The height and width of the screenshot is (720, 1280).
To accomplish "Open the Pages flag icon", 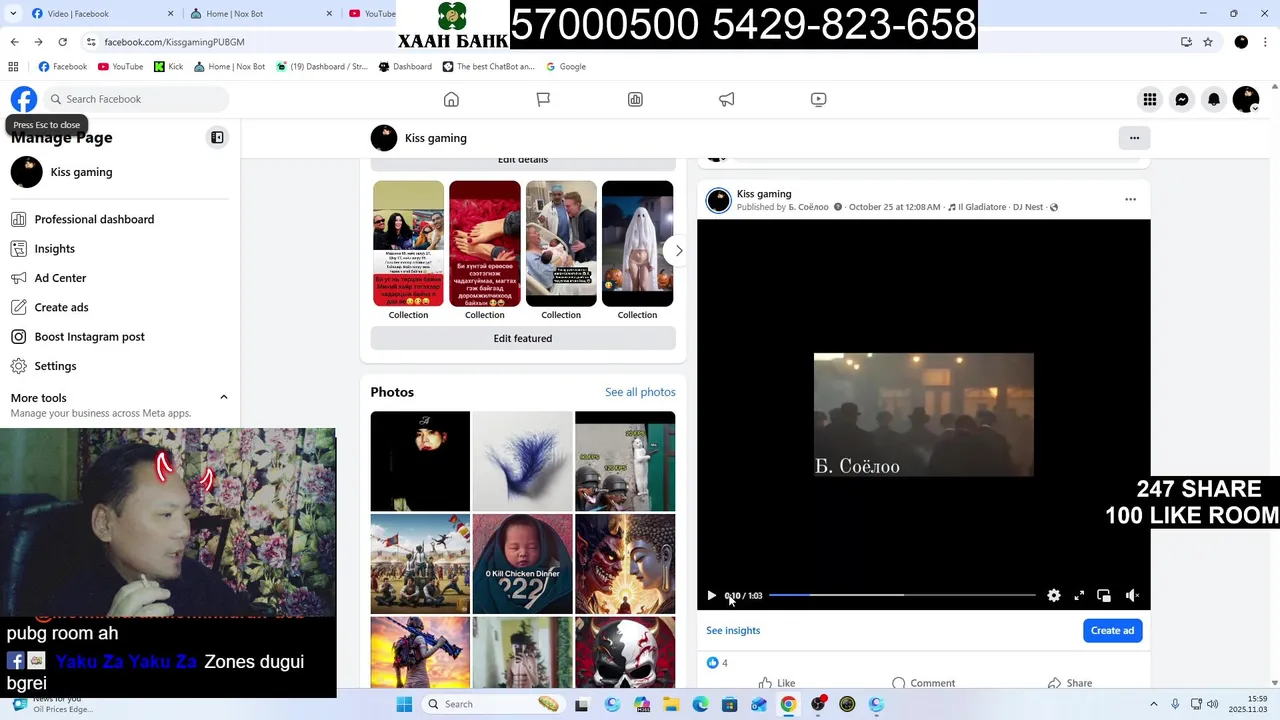I will [543, 99].
